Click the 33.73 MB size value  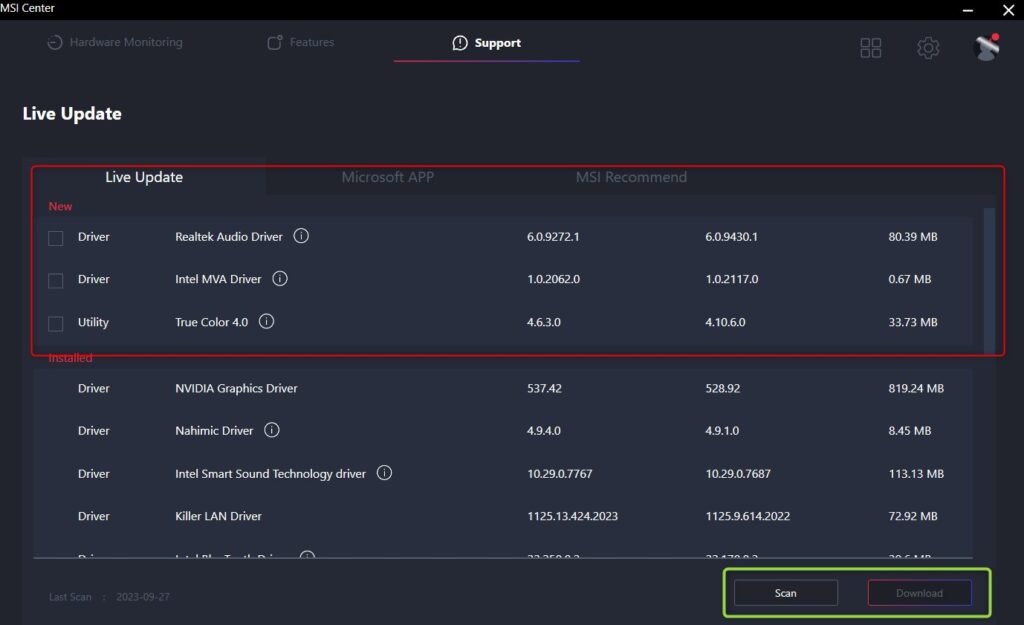tap(913, 322)
